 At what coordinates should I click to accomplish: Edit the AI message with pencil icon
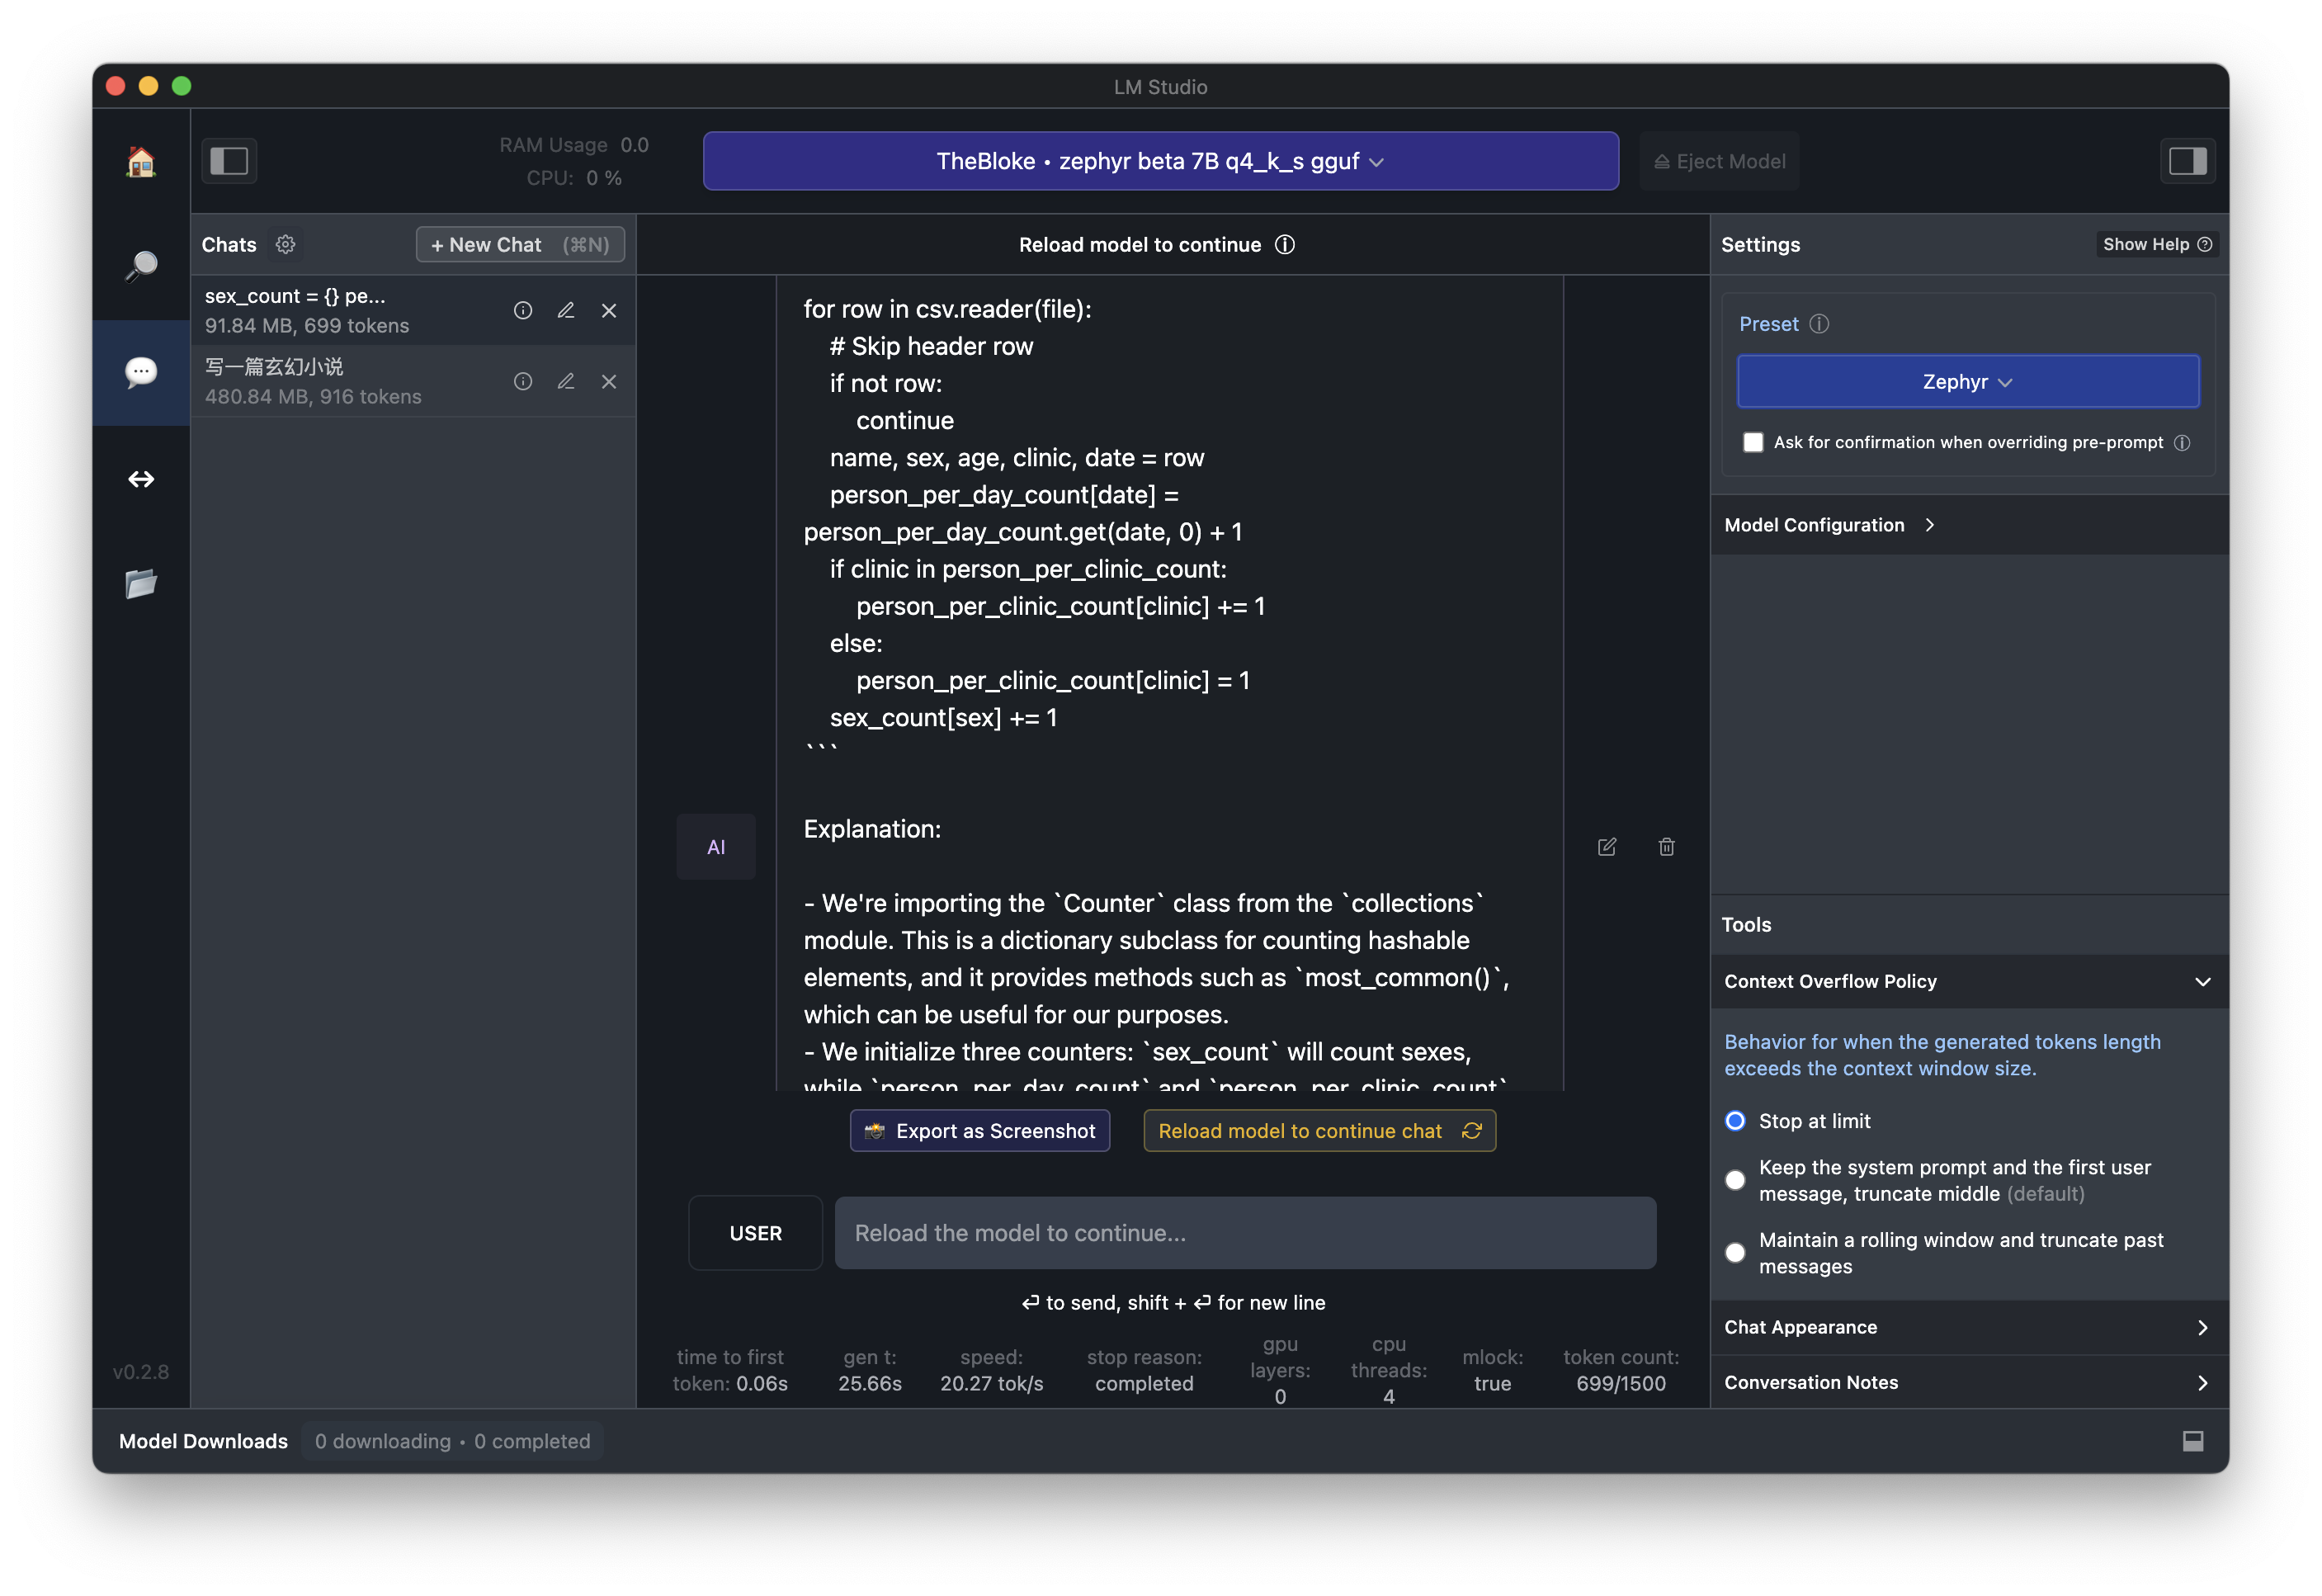(1607, 847)
